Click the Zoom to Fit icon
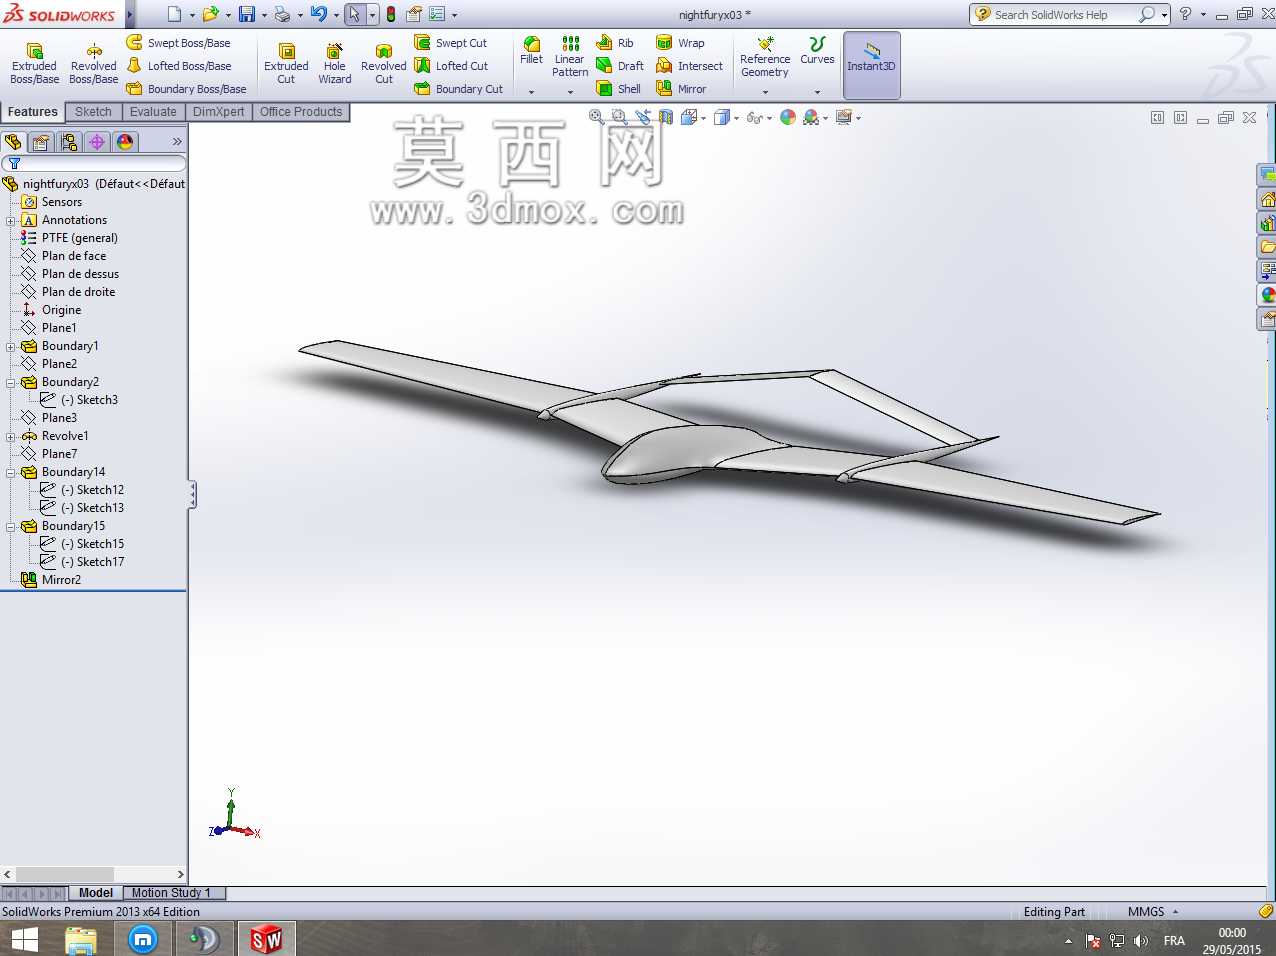The height and width of the screenshot is (956, 1276). click(597, 117)
